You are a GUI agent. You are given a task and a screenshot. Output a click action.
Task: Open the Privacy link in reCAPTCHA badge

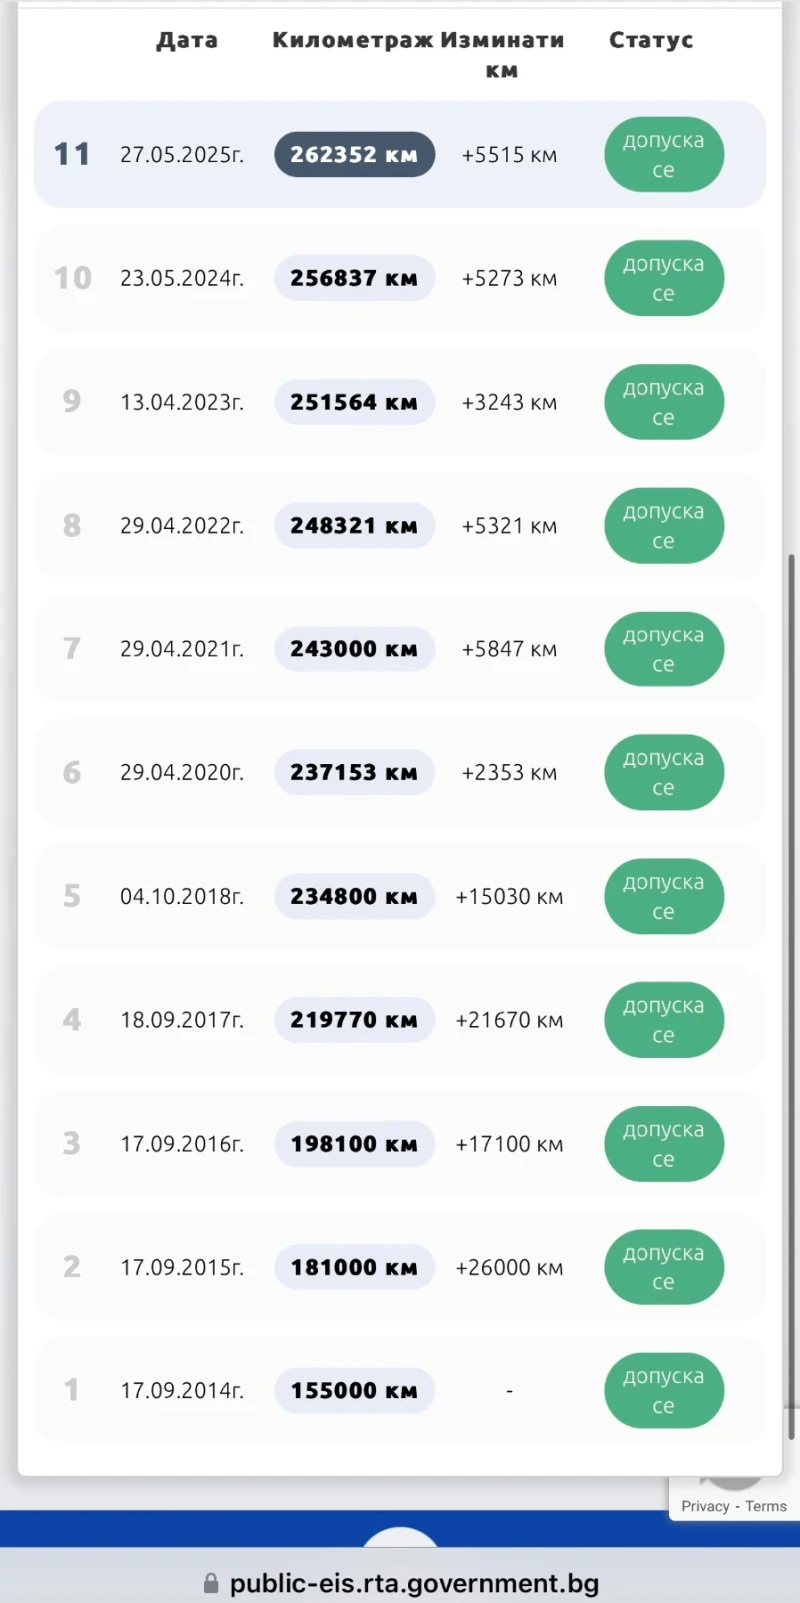point(705,1506)
